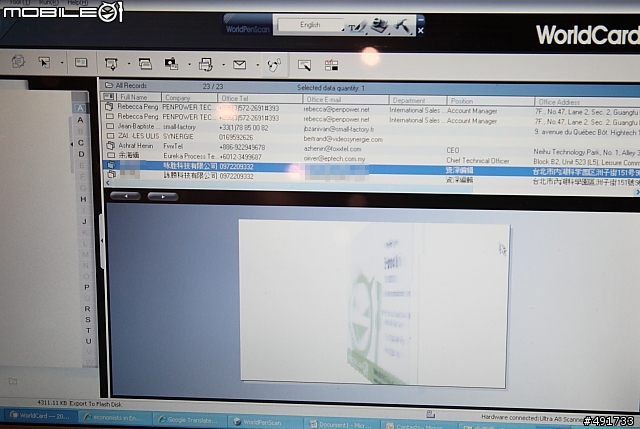Click the envelope email icon

point(239,64)
